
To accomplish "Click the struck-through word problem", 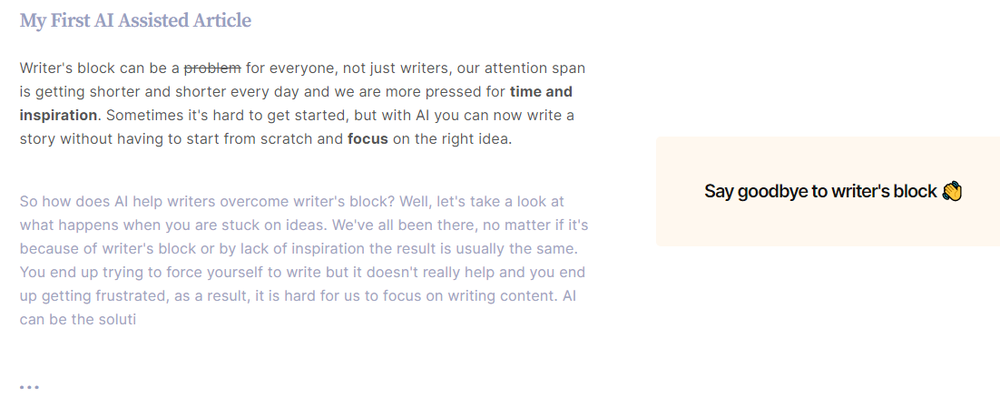I will [212, 68].
